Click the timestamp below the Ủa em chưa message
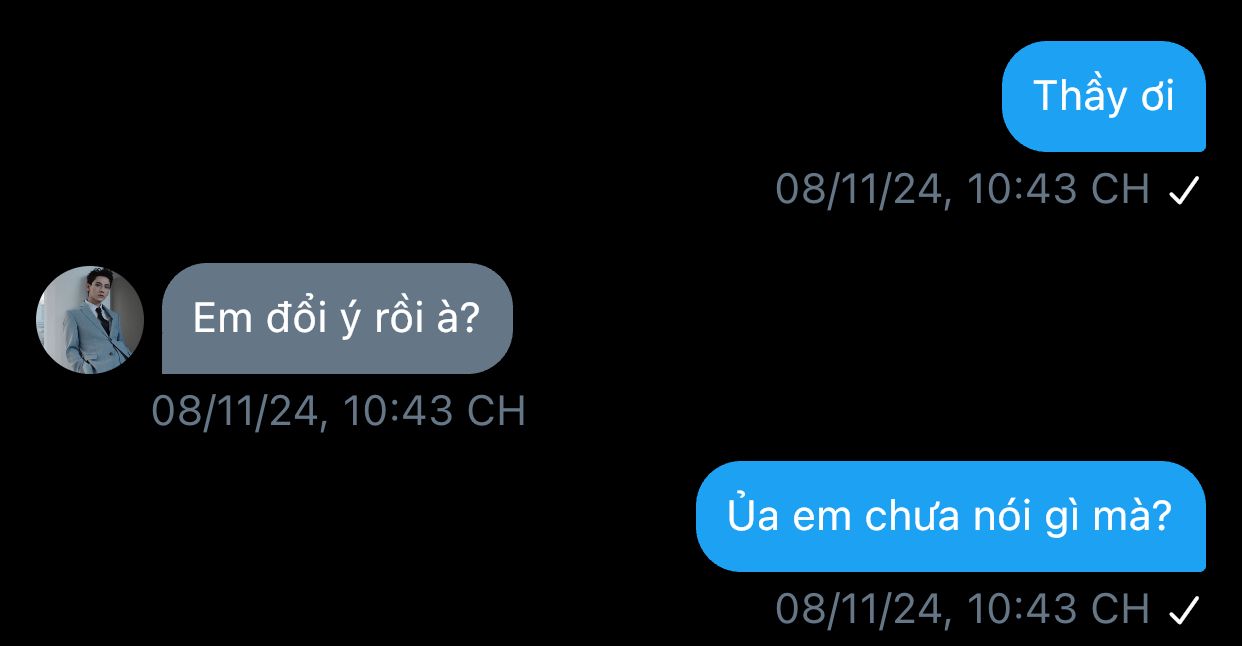The height and width of the screenshot is (646, 1242). tap(963, 608)
